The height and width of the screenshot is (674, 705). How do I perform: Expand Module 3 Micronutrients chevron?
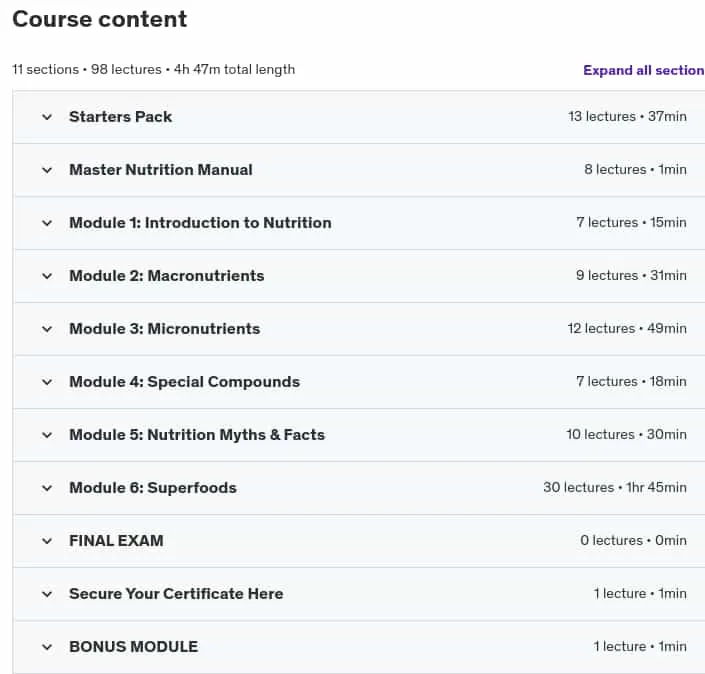click(47, 330)
